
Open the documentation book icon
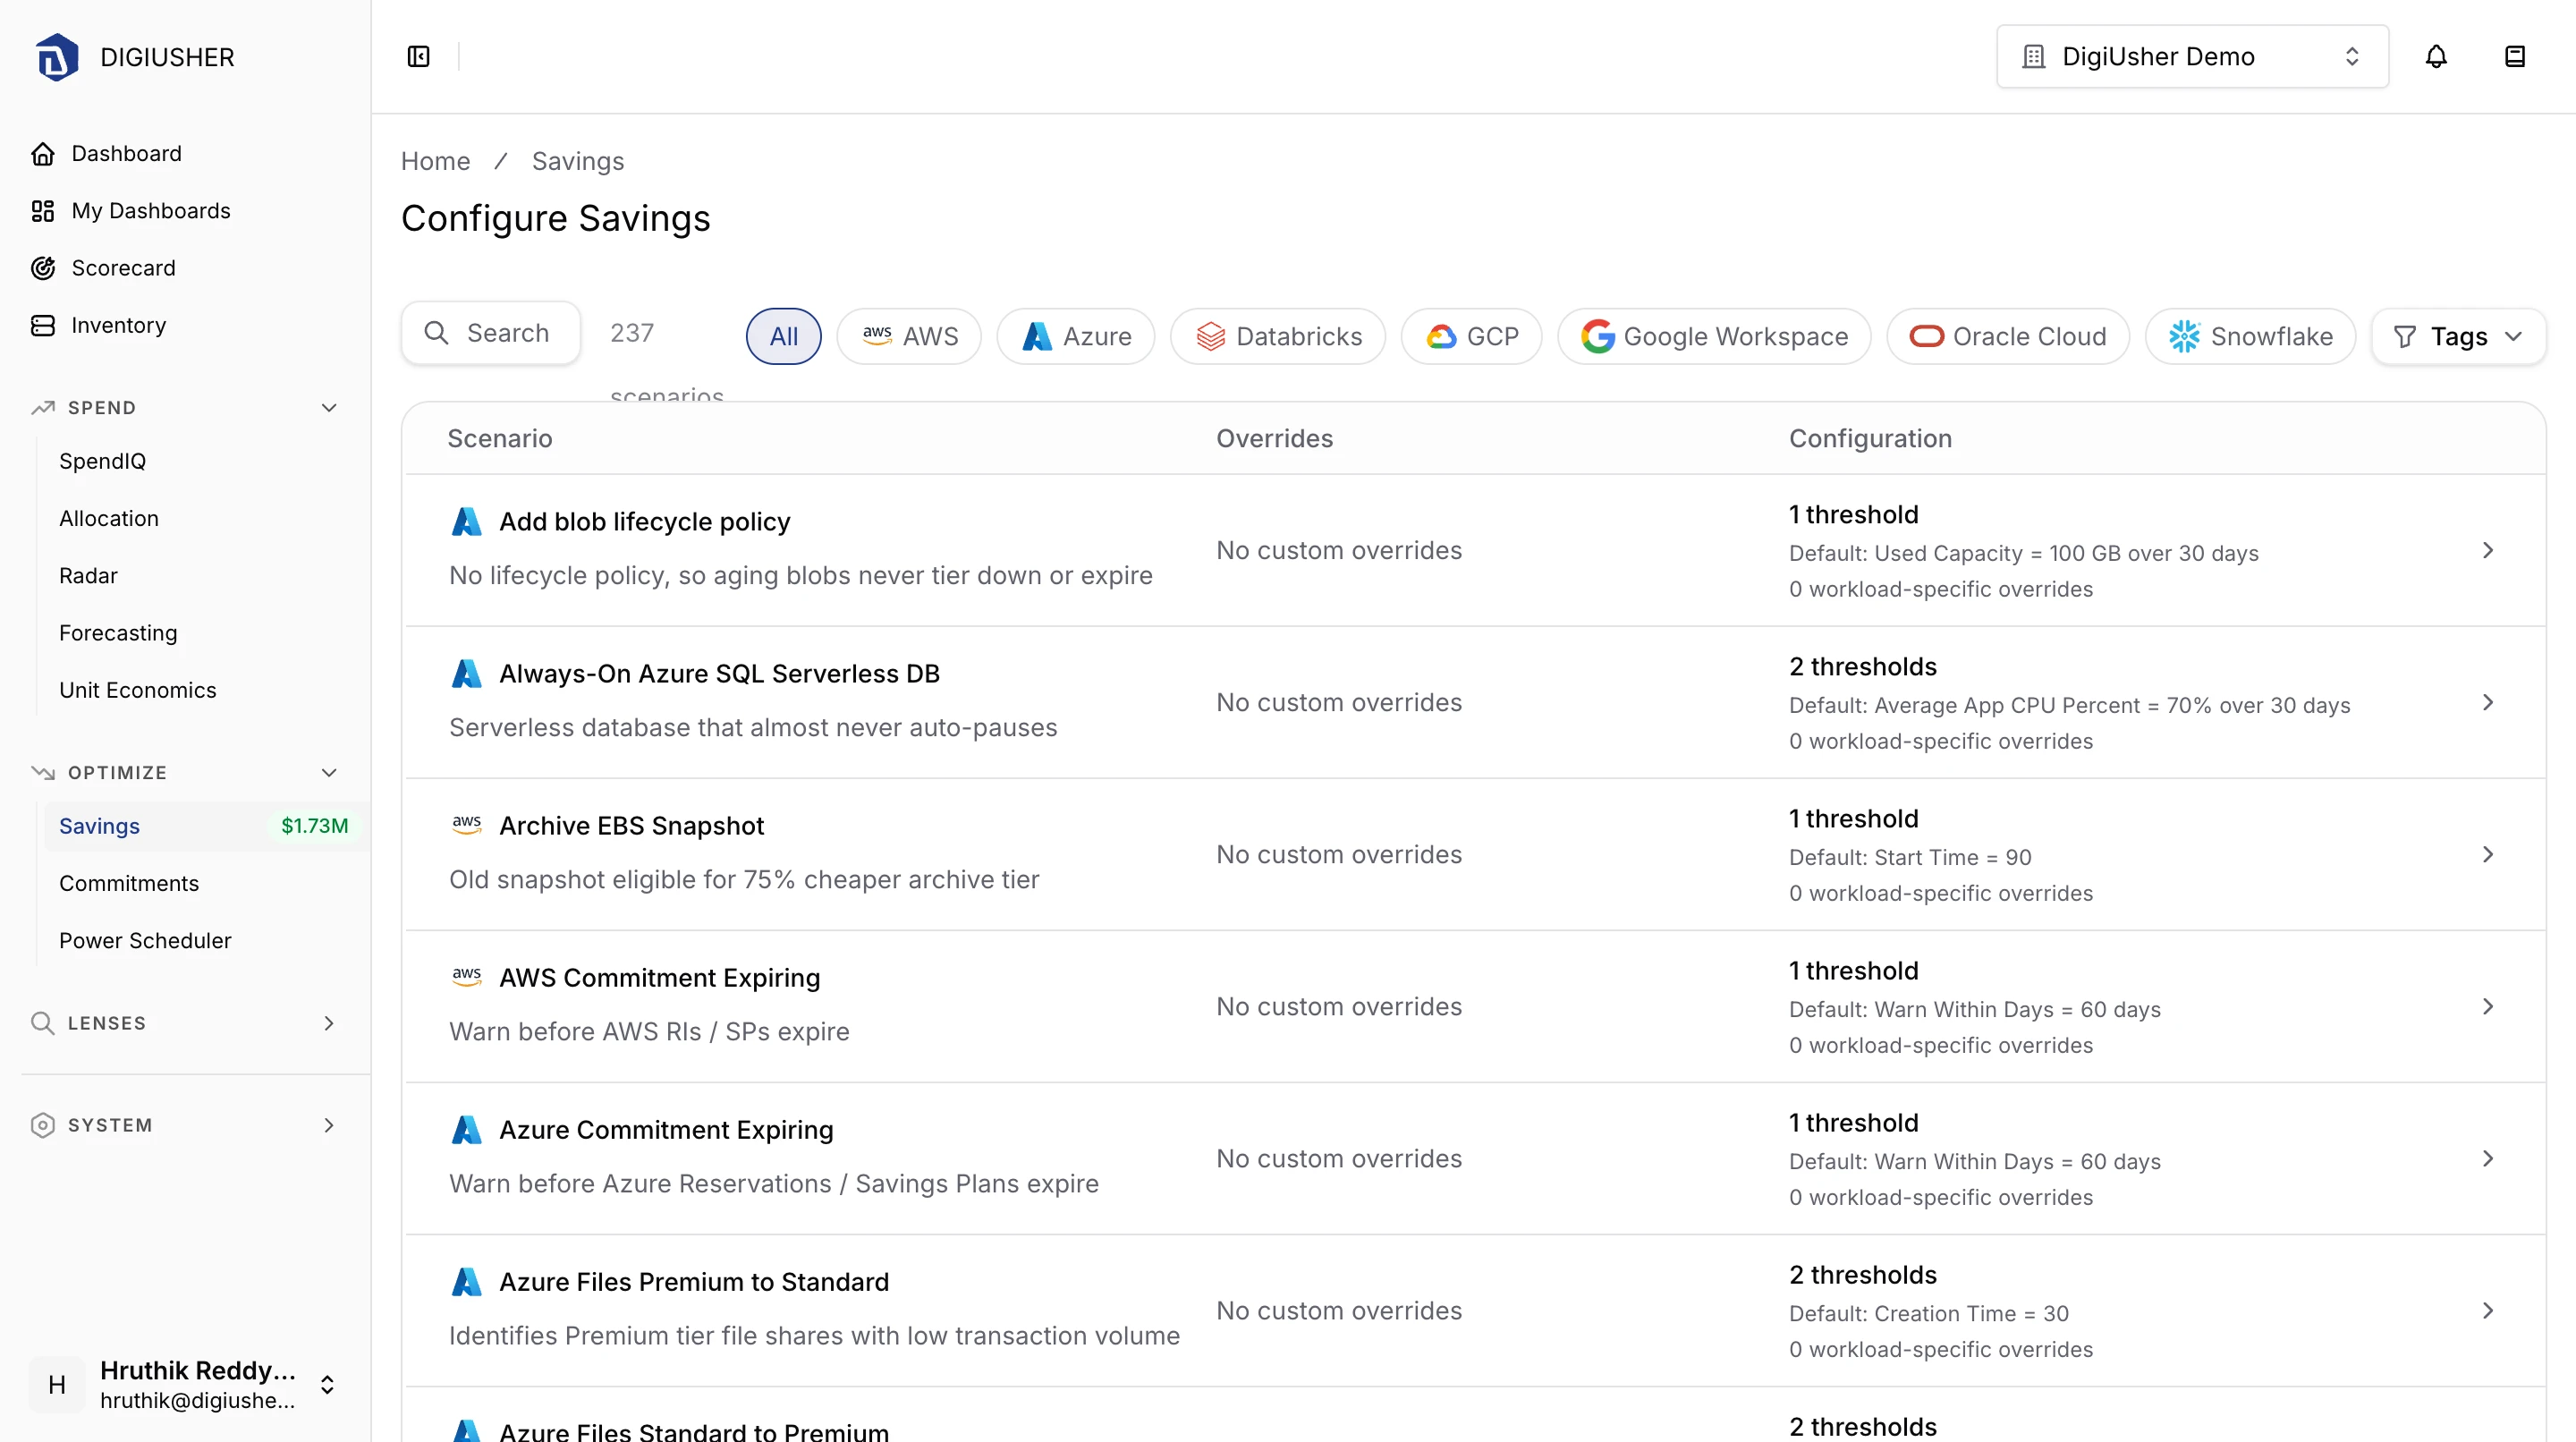click(x=2514, y=57)
